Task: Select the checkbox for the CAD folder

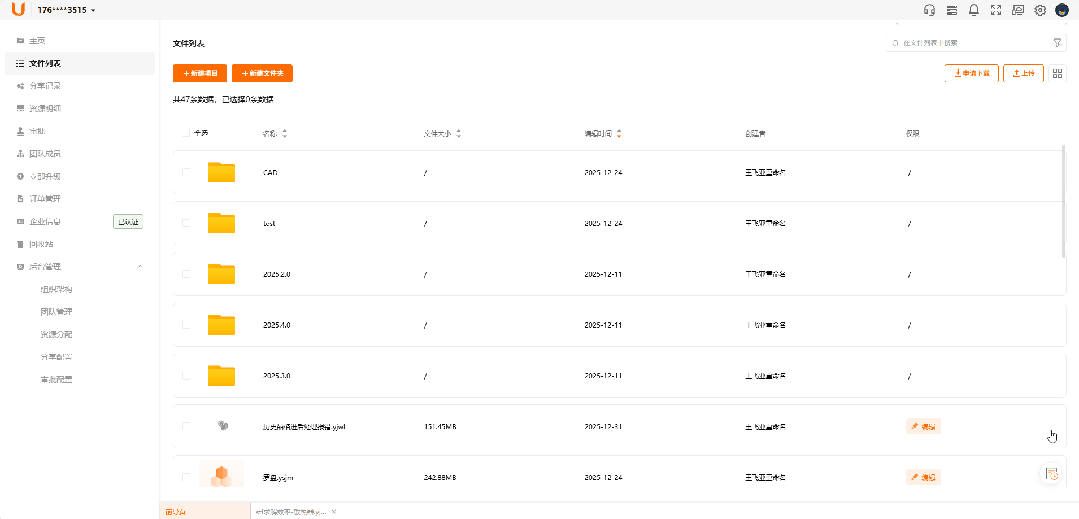Action: (x=185, y=172)
